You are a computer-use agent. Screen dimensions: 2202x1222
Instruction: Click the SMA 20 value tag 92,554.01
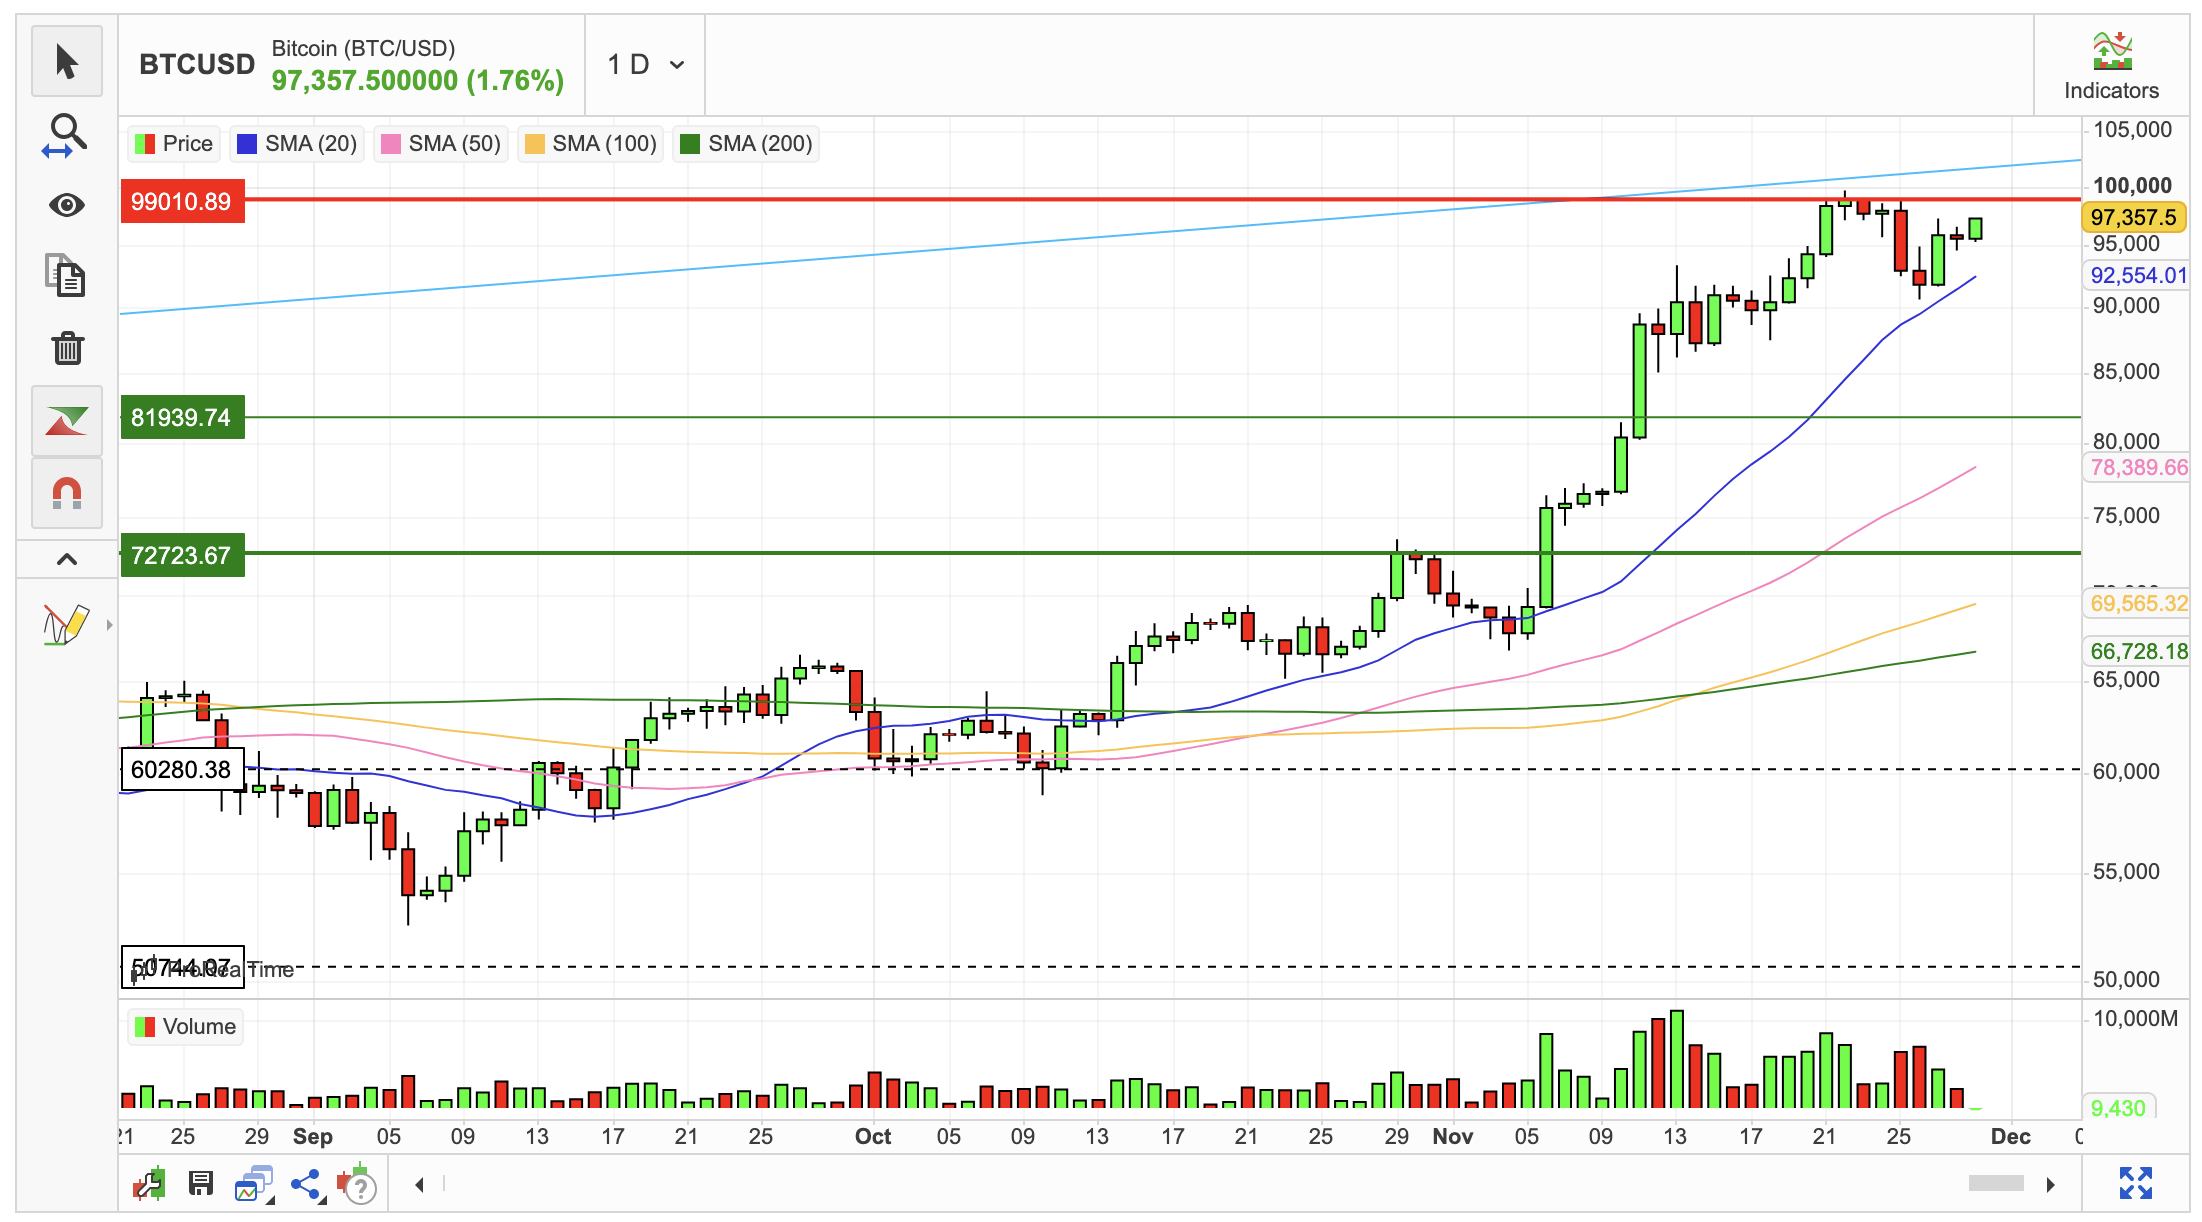point(2138,275)
